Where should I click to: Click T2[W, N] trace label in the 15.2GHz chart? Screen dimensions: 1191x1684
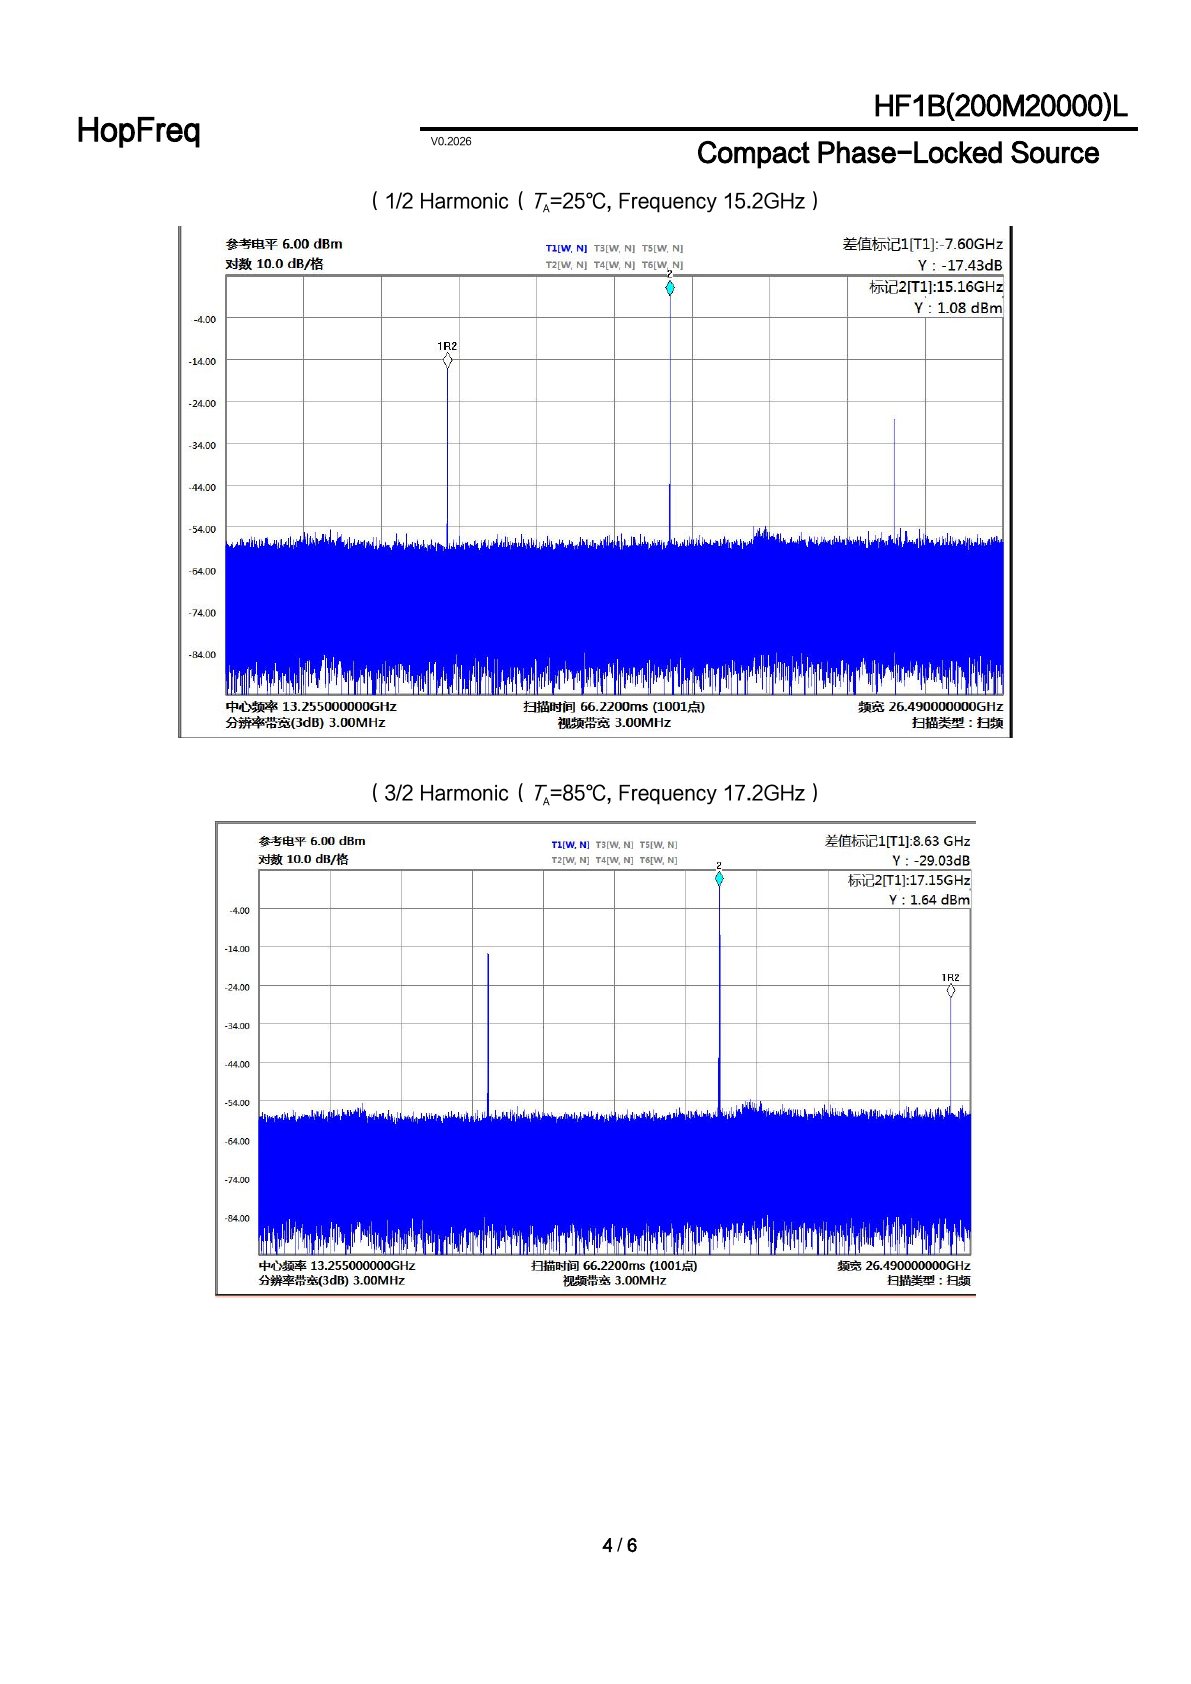point(566,265)
